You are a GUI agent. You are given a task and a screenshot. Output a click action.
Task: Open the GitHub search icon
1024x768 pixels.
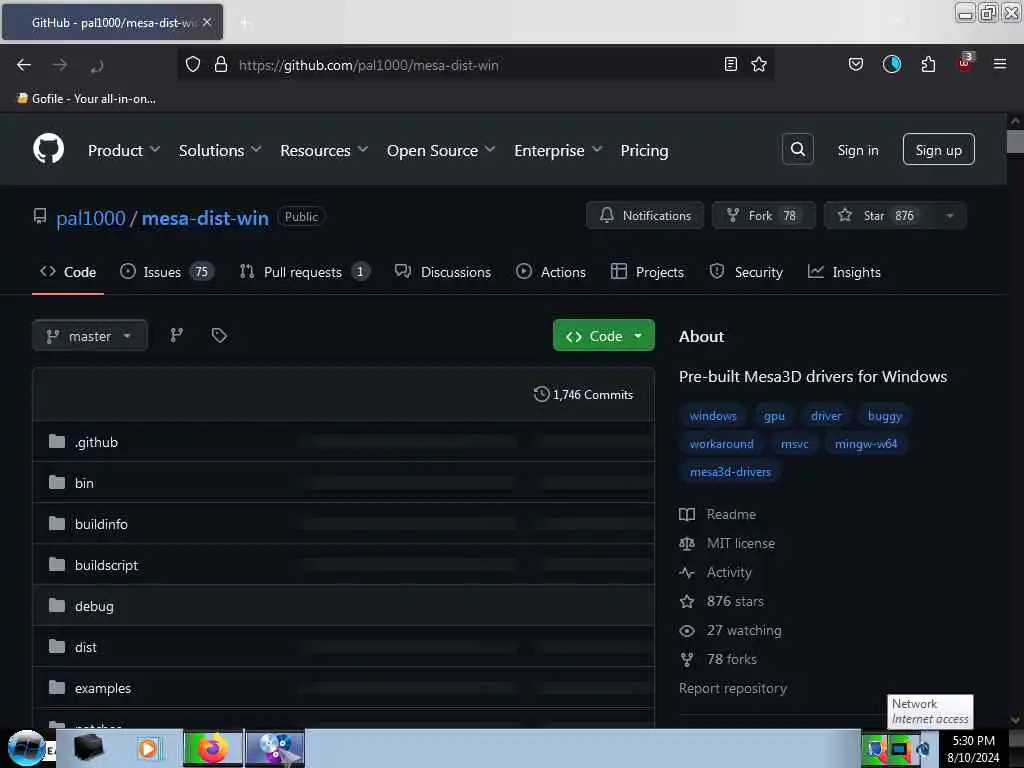click(x=797, y=150)
